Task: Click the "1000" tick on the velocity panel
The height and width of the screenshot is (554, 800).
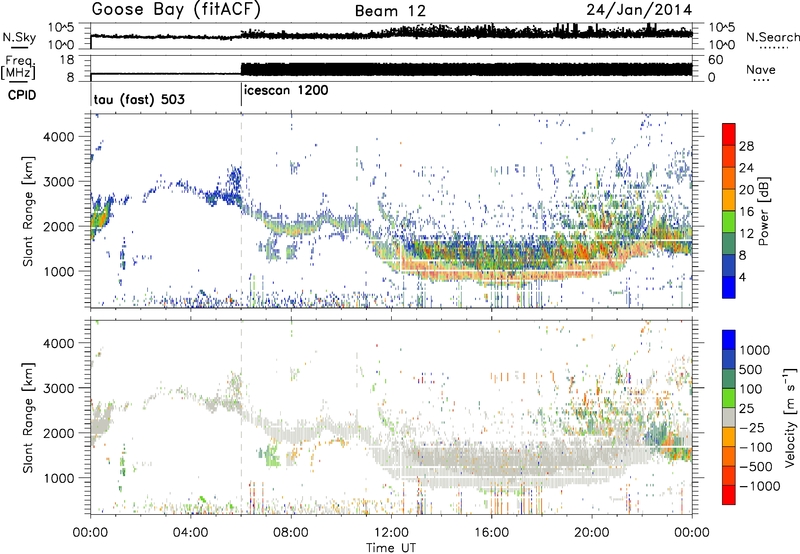Action: point(57,479)
